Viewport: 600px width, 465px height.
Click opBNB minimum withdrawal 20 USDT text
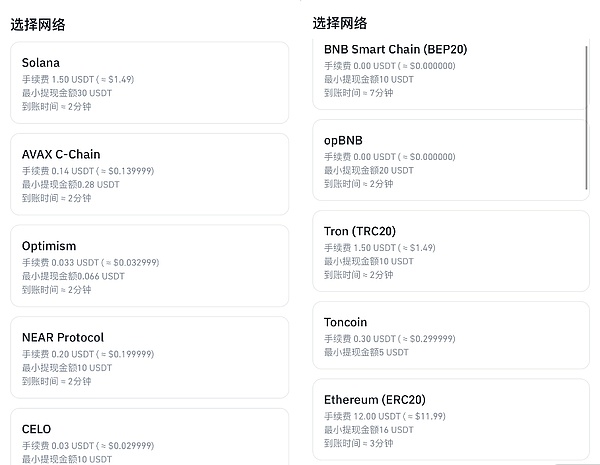click(x=368, y=170)
